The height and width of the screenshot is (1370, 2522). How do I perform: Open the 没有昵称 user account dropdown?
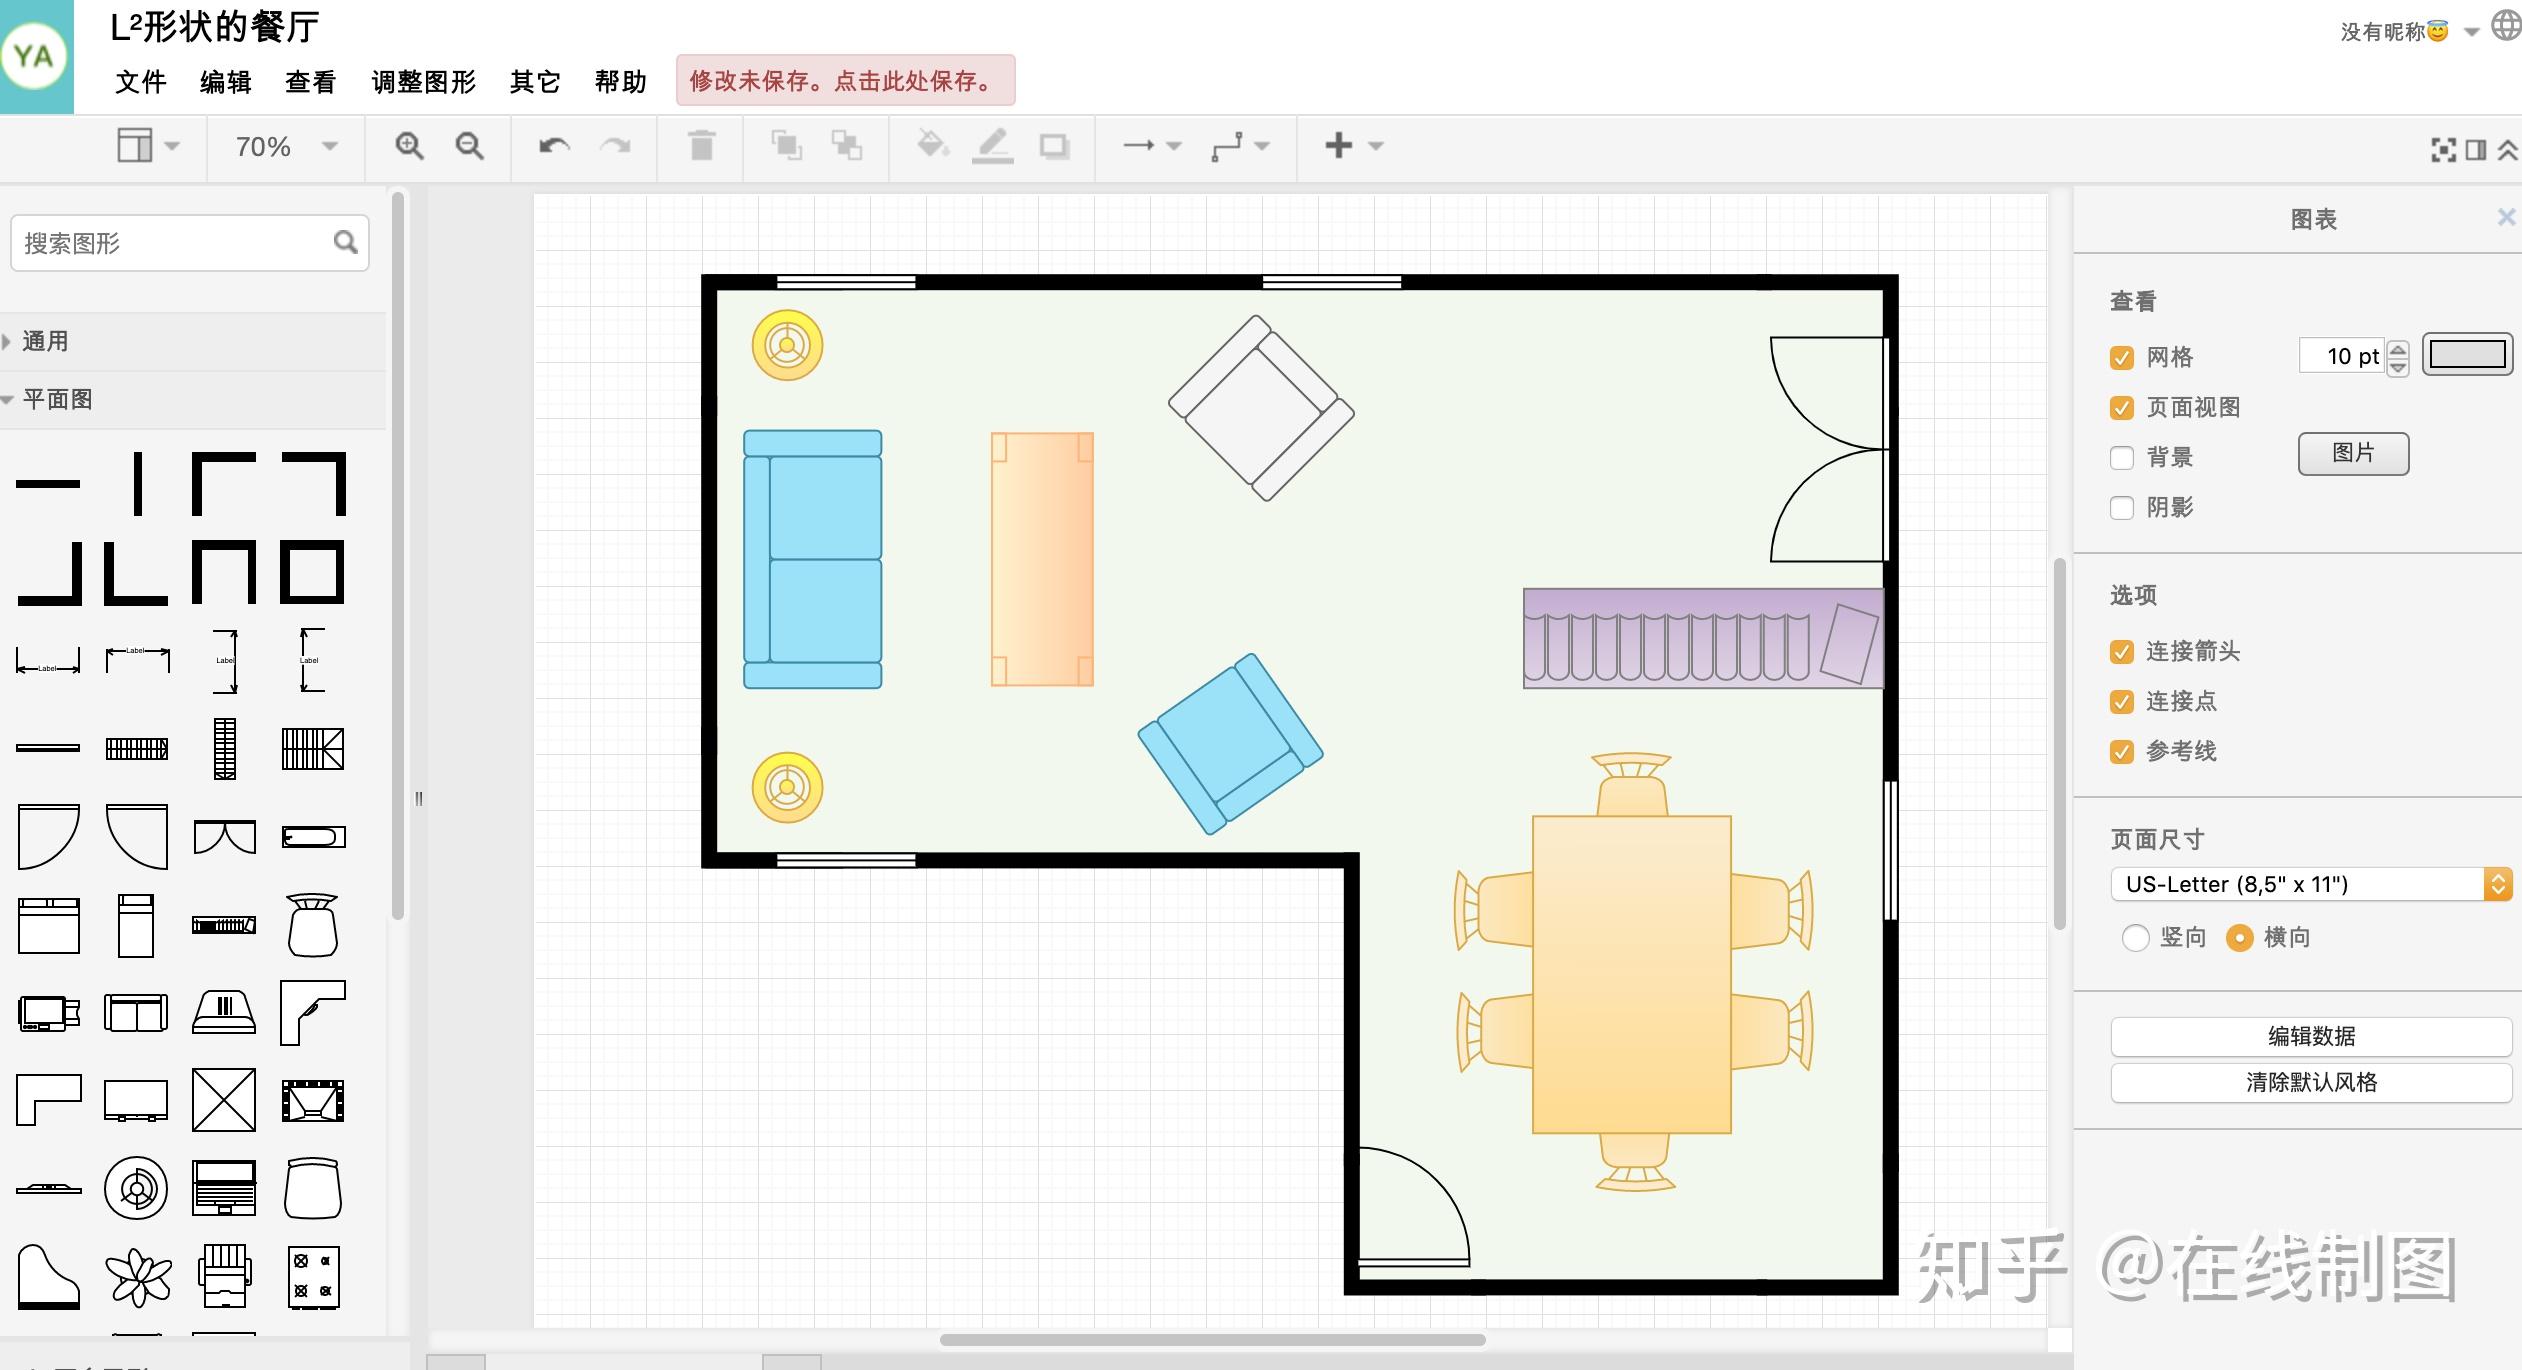[x=2409, y=32]
